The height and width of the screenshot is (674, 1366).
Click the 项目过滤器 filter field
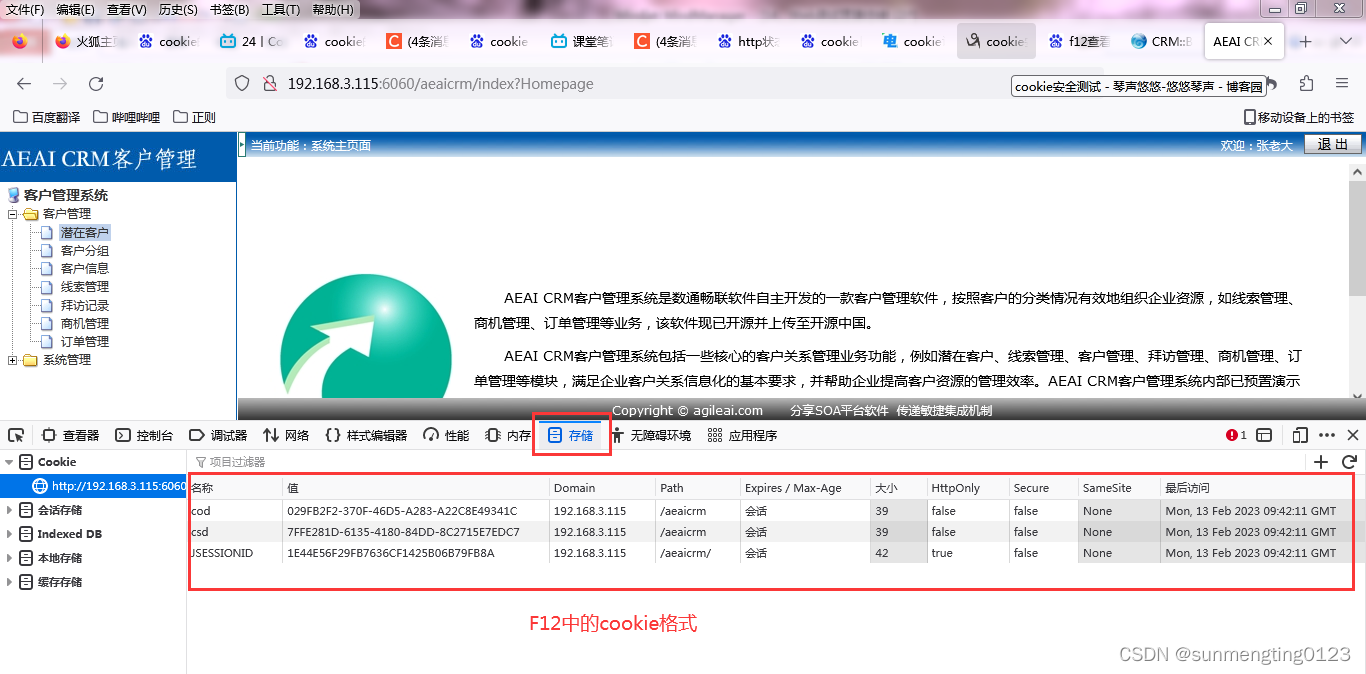point(240,462)
